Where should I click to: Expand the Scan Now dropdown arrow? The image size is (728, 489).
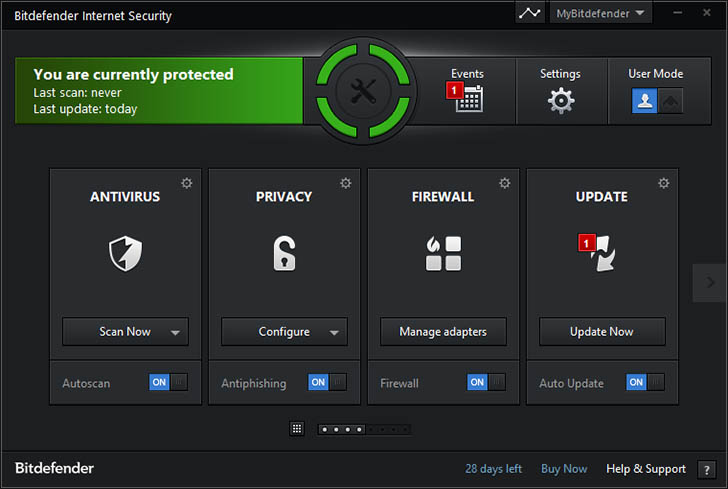(175, 332)
